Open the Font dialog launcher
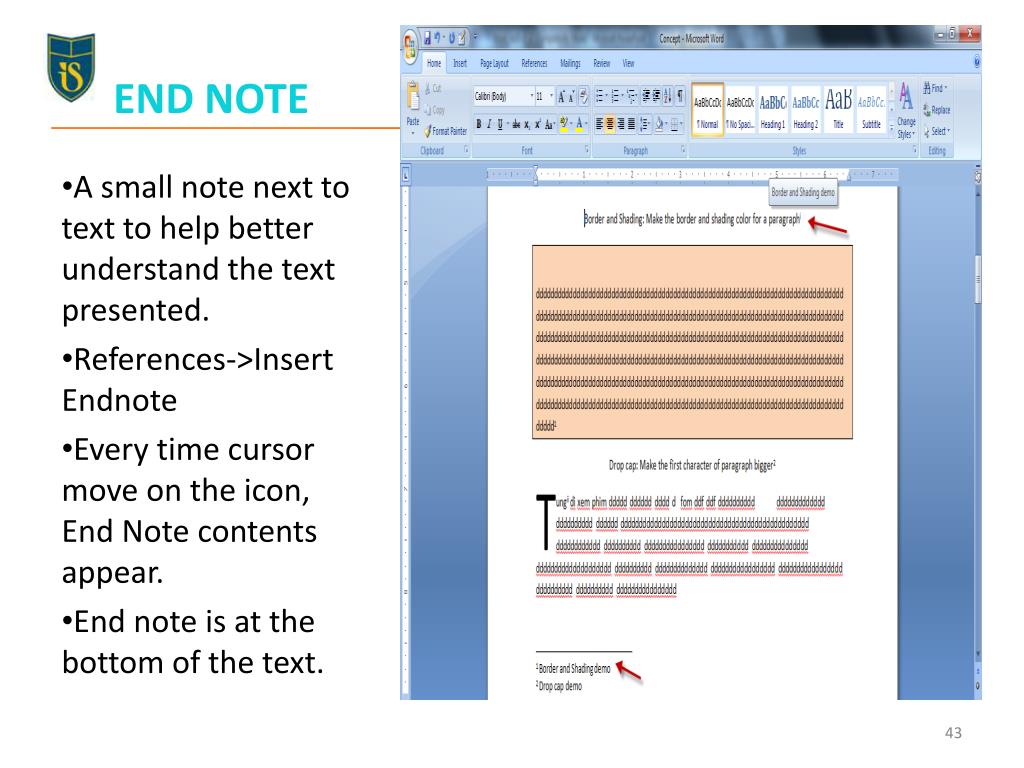This screenshot has width=1024, height=768. [586, 150]
